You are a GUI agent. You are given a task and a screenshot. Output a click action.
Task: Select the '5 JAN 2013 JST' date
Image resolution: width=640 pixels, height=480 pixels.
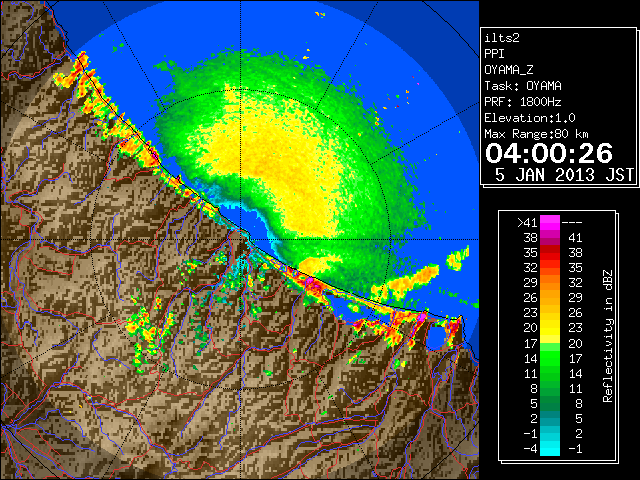click(x=564, y=175)
